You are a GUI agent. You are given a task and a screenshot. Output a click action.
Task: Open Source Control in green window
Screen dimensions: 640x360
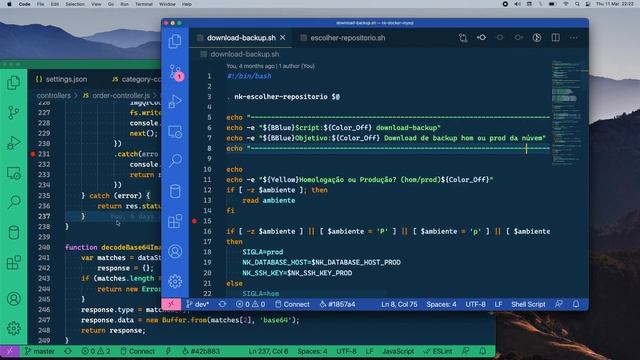pos(13,113)
